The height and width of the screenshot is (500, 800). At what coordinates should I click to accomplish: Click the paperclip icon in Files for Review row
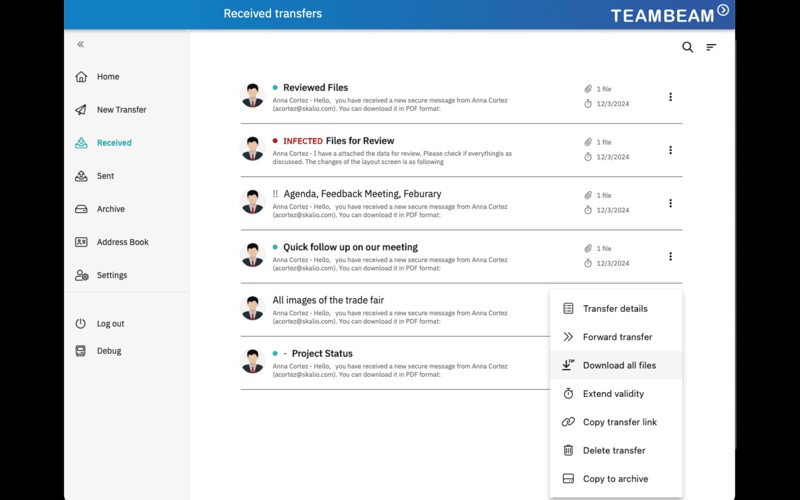[588, 142]
